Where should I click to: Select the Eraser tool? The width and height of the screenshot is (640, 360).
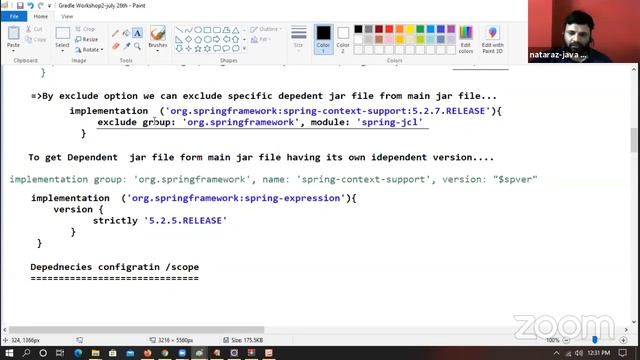click(116, 46)
